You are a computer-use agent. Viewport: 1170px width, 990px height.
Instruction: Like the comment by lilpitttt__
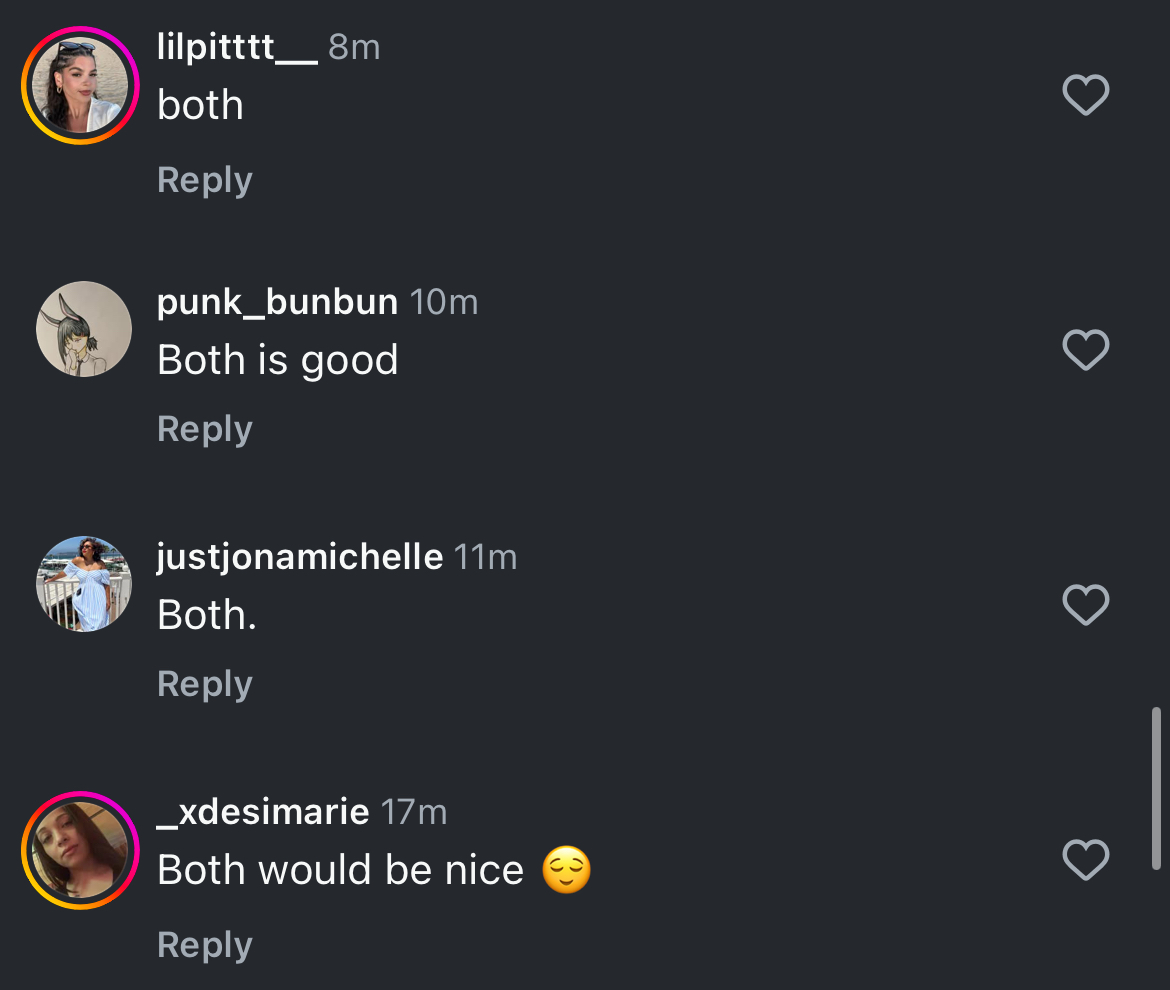pyautogui.click(x=1085, y=96)
